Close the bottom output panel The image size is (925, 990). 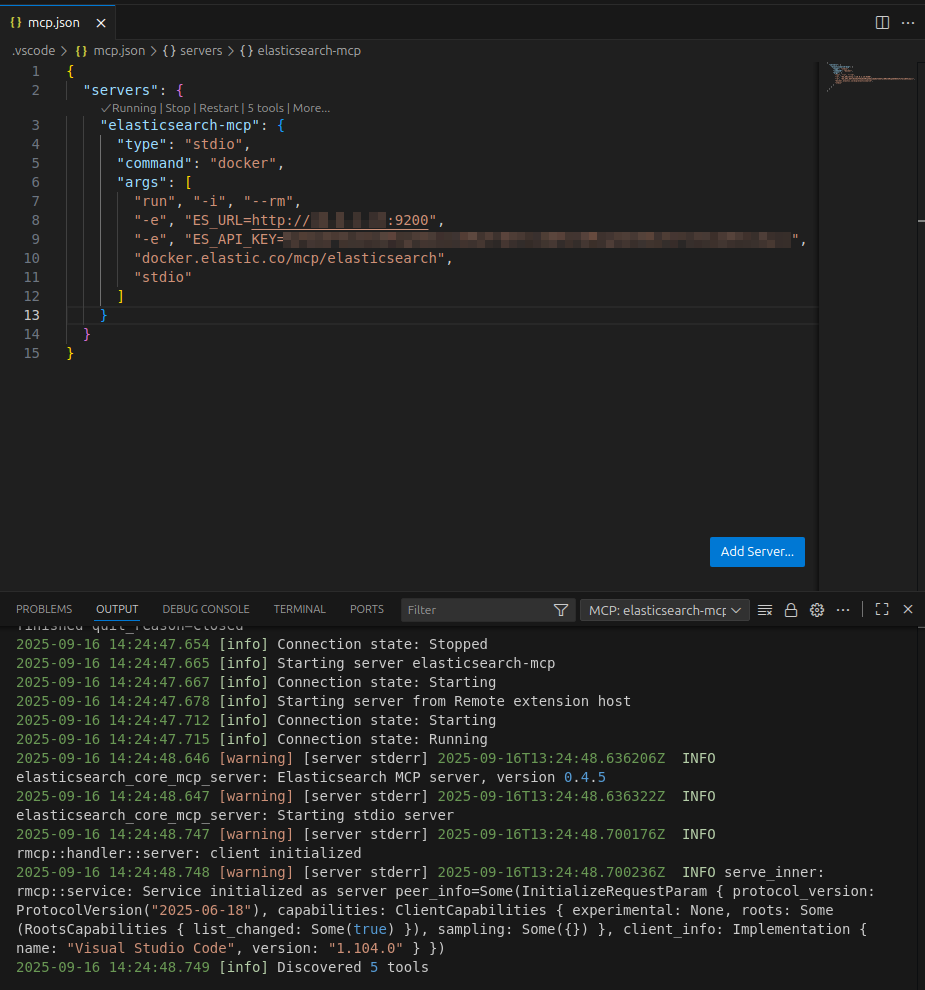coord(908,609)
